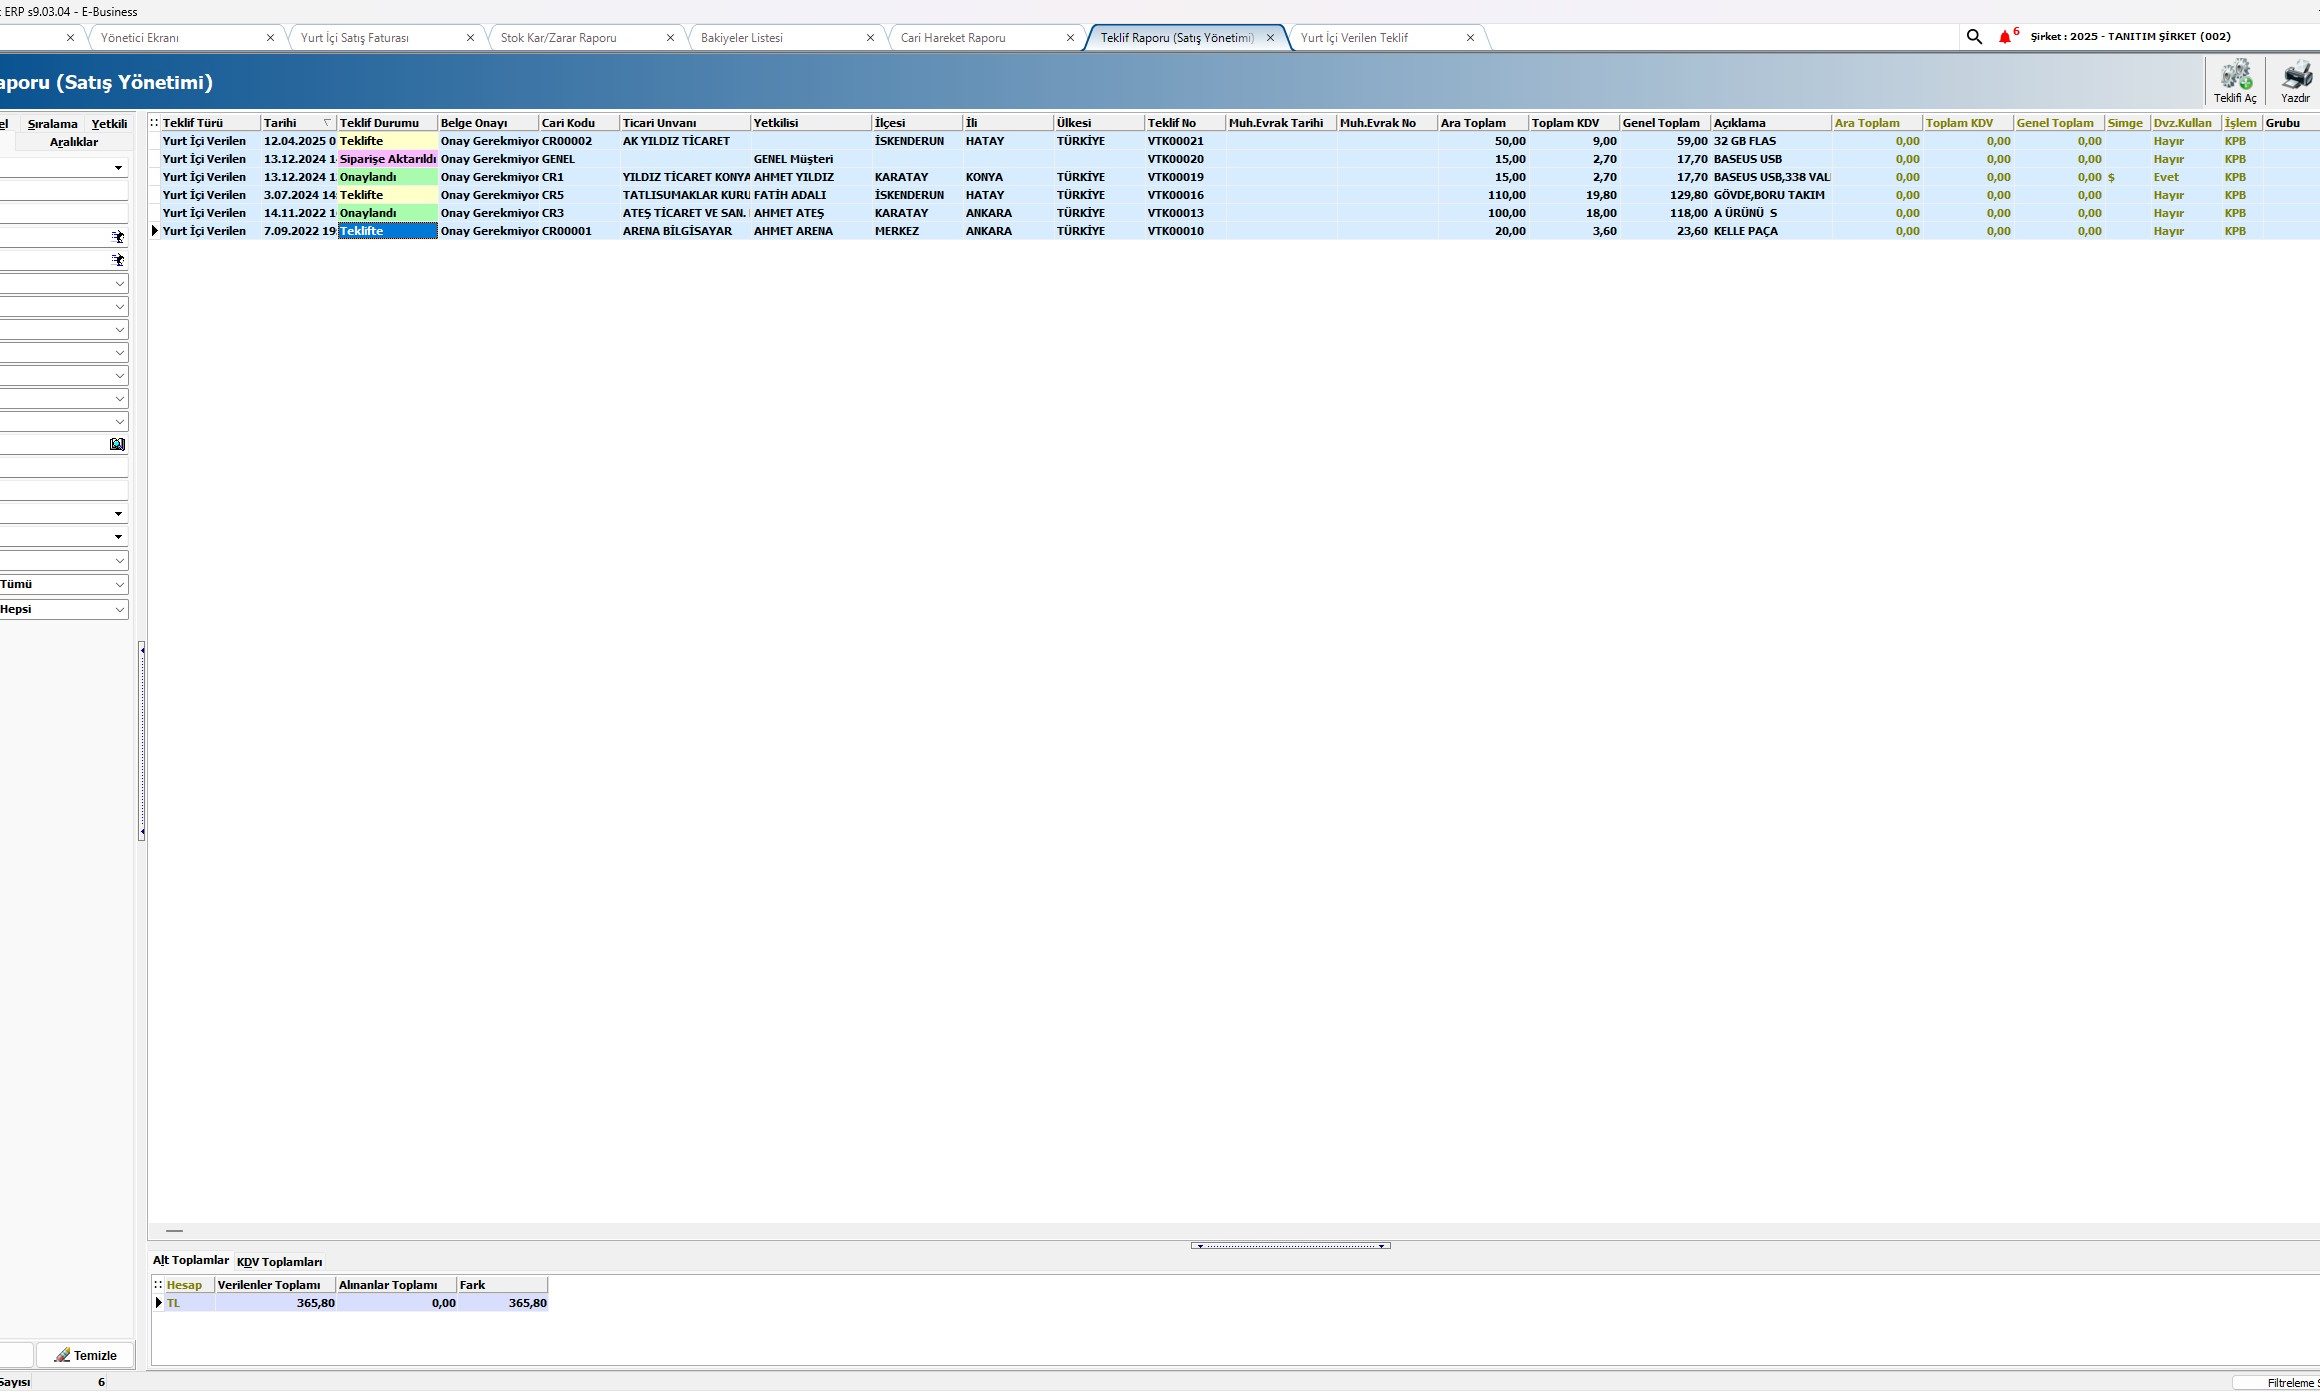Close the Bakiyeler Listesi tab
The image size is (2320, 1392).
tap(870, 38)
